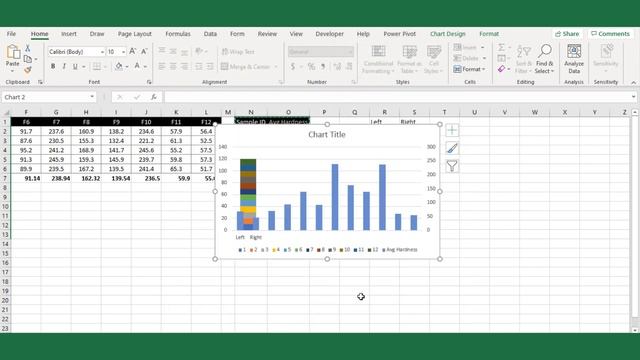The image size is (640, 360).
Task: Click scroll-down arrow of vertical scrollbar
Action: [x=635, y=329]
